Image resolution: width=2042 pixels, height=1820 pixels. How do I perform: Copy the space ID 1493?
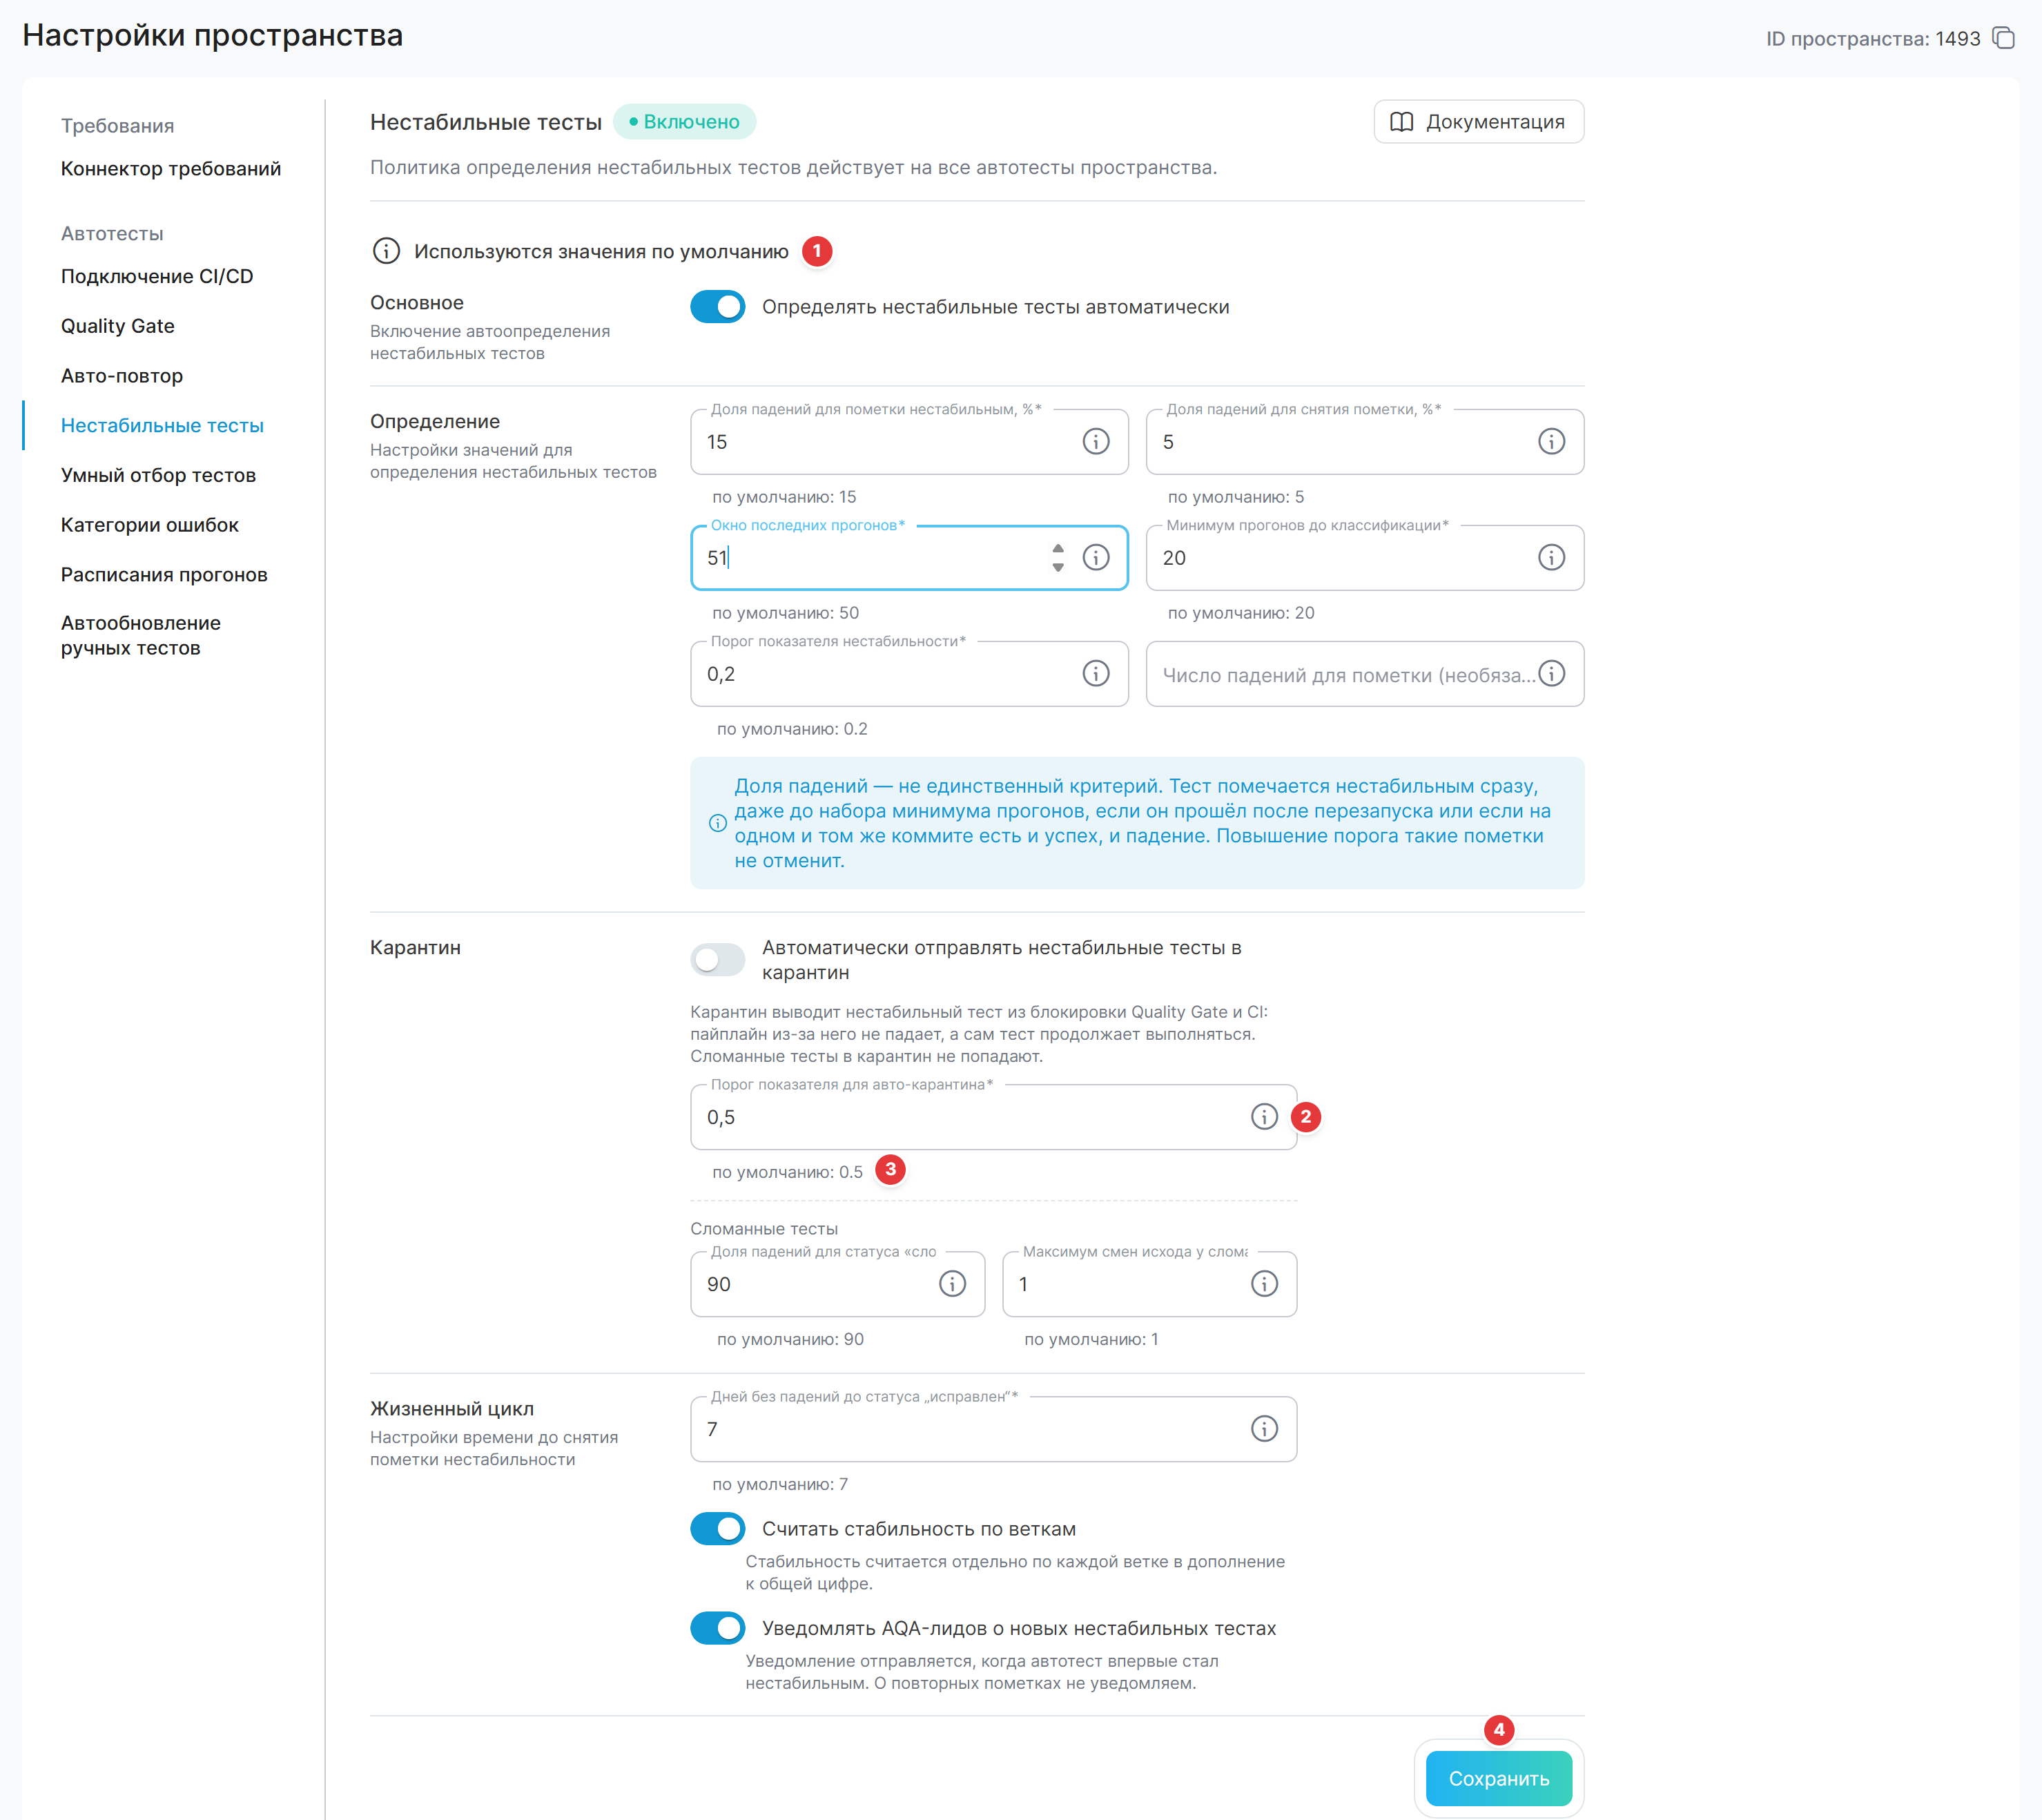pos(2004,38)
